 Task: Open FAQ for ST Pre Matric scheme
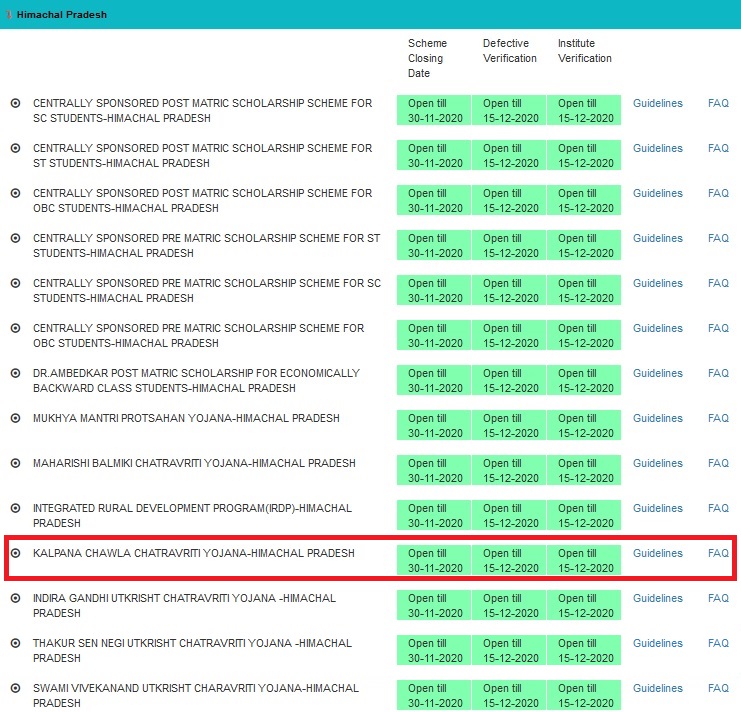[718, 238]
